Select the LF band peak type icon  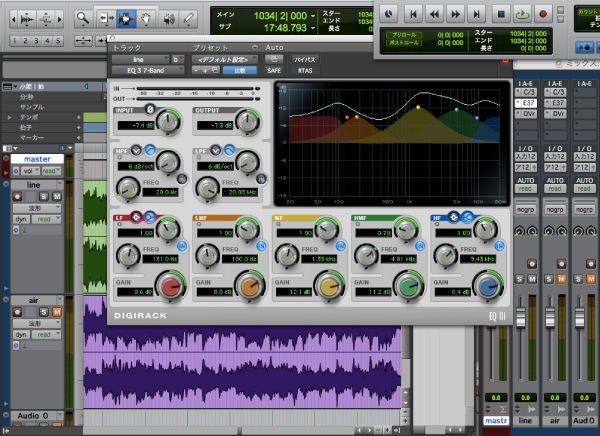coord(136,217)
